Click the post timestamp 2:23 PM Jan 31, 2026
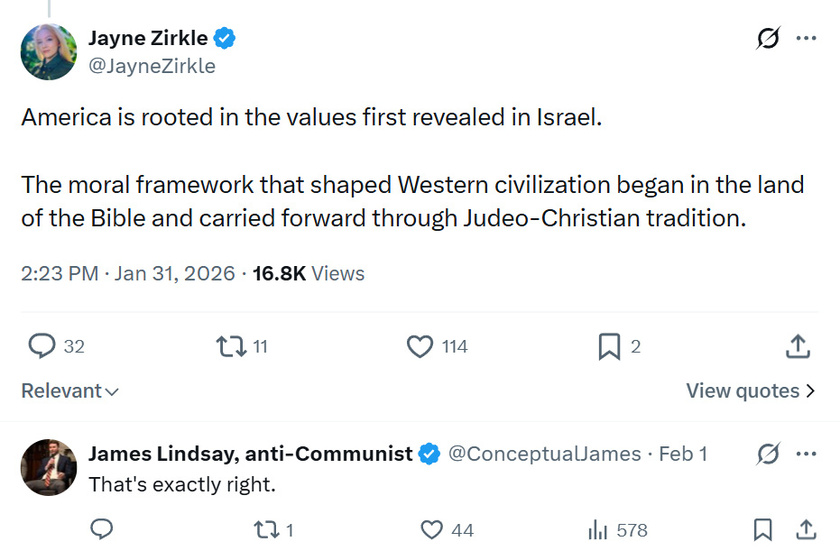The image size is (840, 560). click(x=128, y=273)
